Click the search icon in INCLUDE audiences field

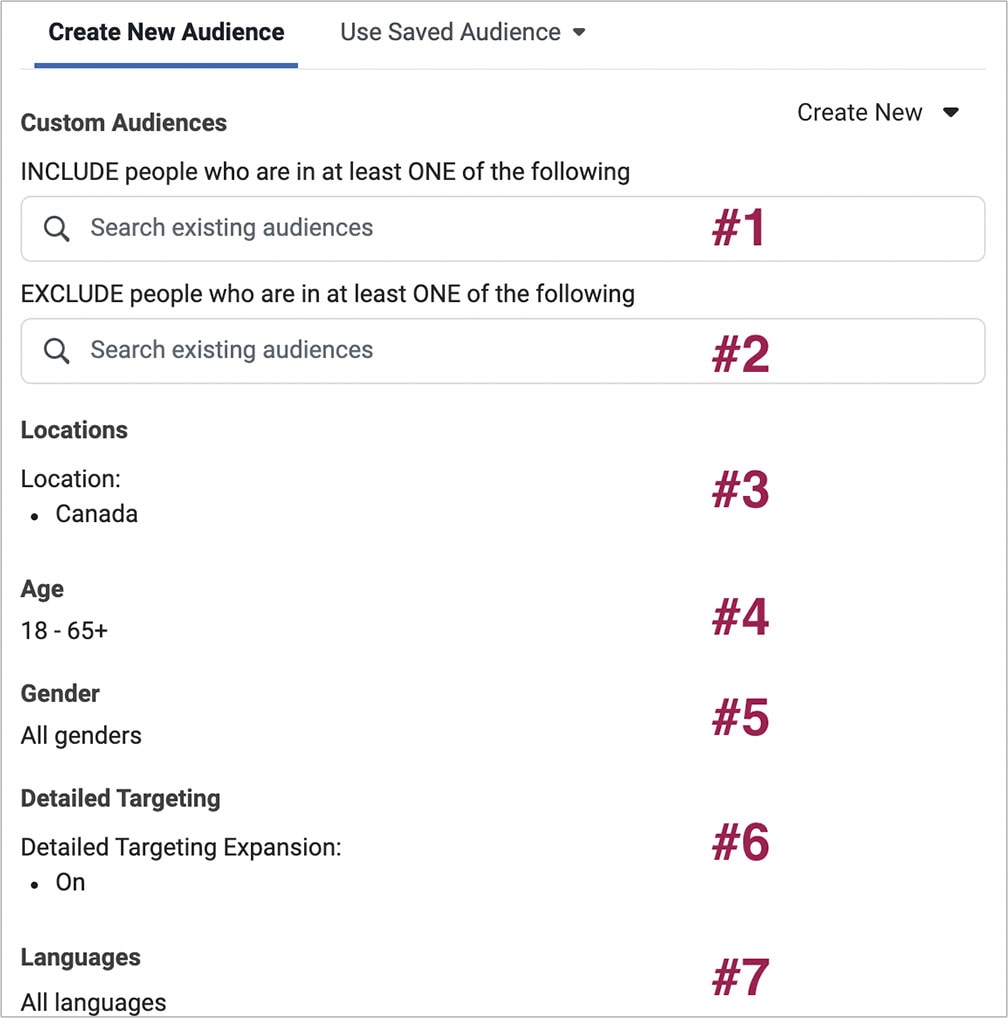[57, 229]
